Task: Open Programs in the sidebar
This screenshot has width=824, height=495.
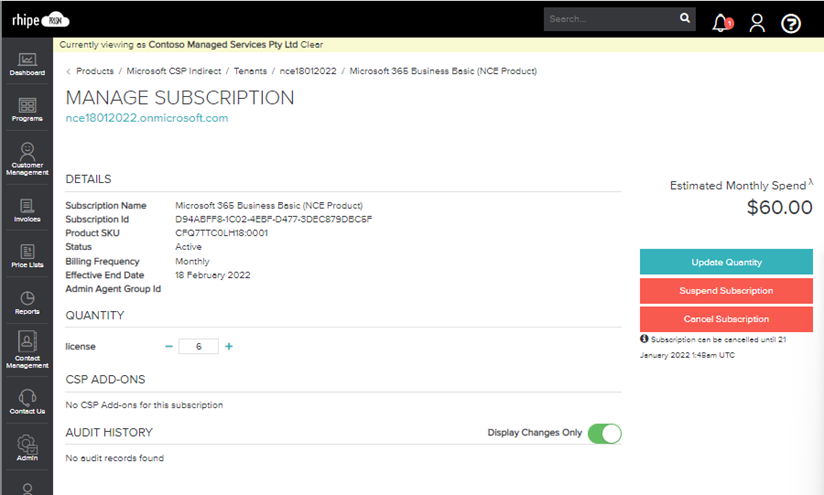Action: click(x=27, y=110)
